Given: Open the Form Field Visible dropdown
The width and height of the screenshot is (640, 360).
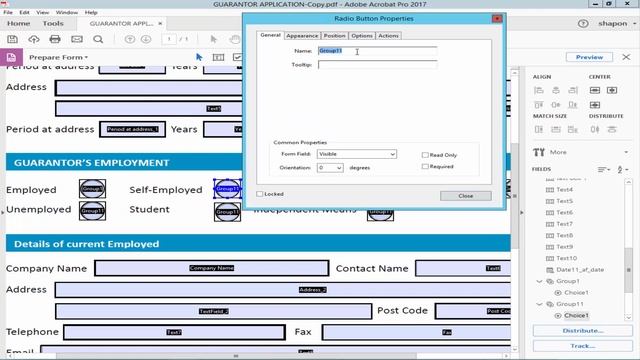Looking at the screenshot, I should click(357, 154).
